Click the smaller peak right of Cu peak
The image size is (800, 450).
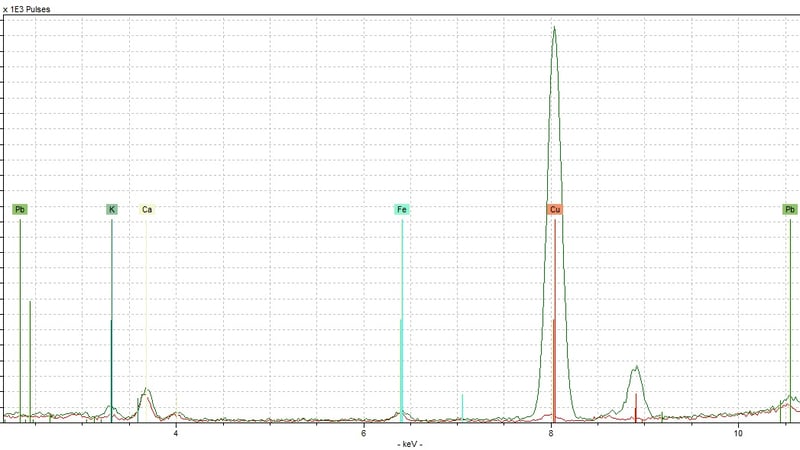coord(635,370)
